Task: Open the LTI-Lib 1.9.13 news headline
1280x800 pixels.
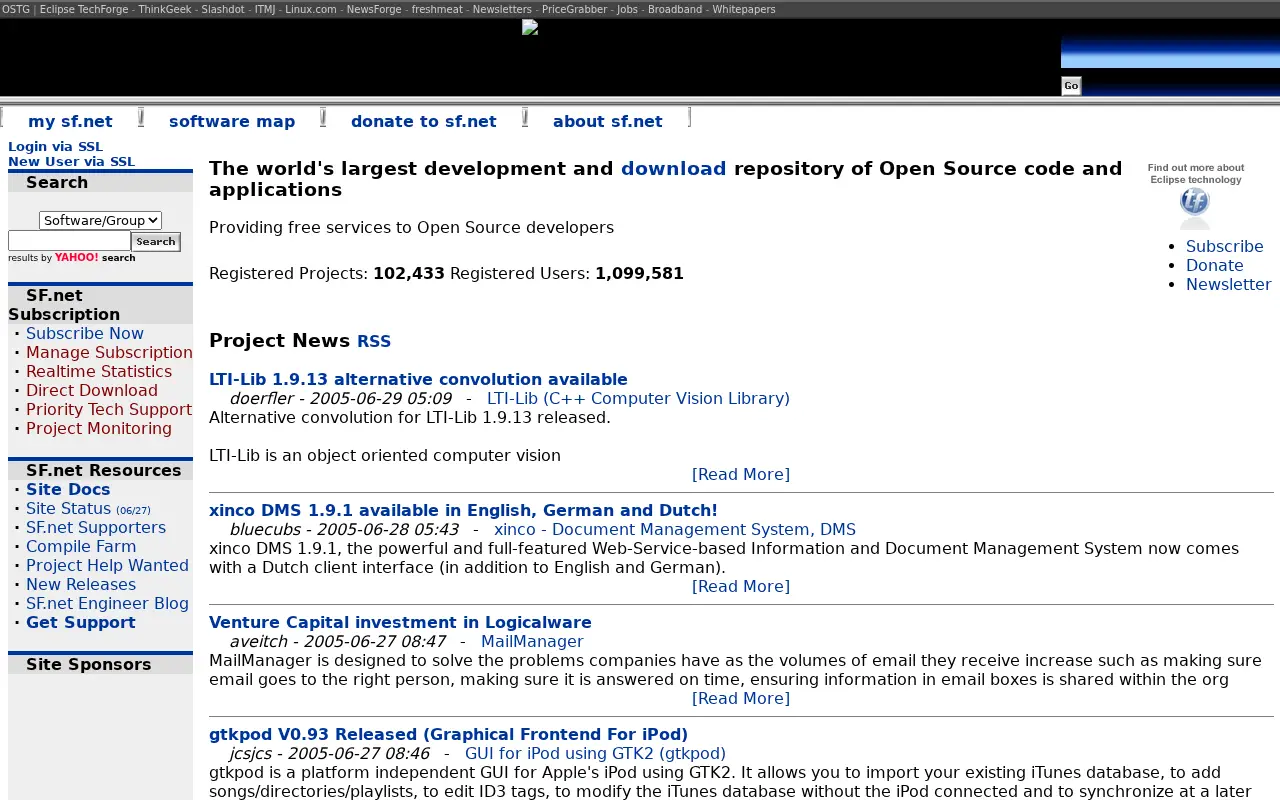Action: [x=418, y=379]
